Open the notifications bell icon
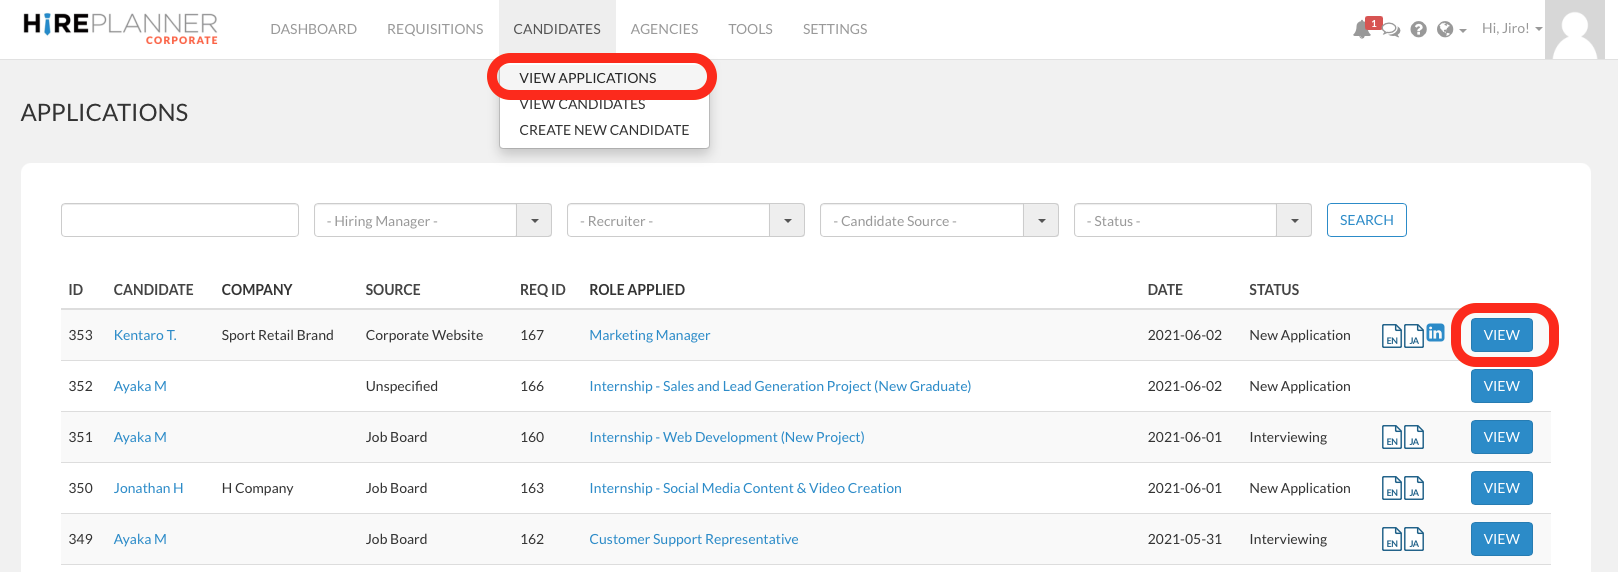This screenshot has height=572, width=1618. (x=1362, y=29)
